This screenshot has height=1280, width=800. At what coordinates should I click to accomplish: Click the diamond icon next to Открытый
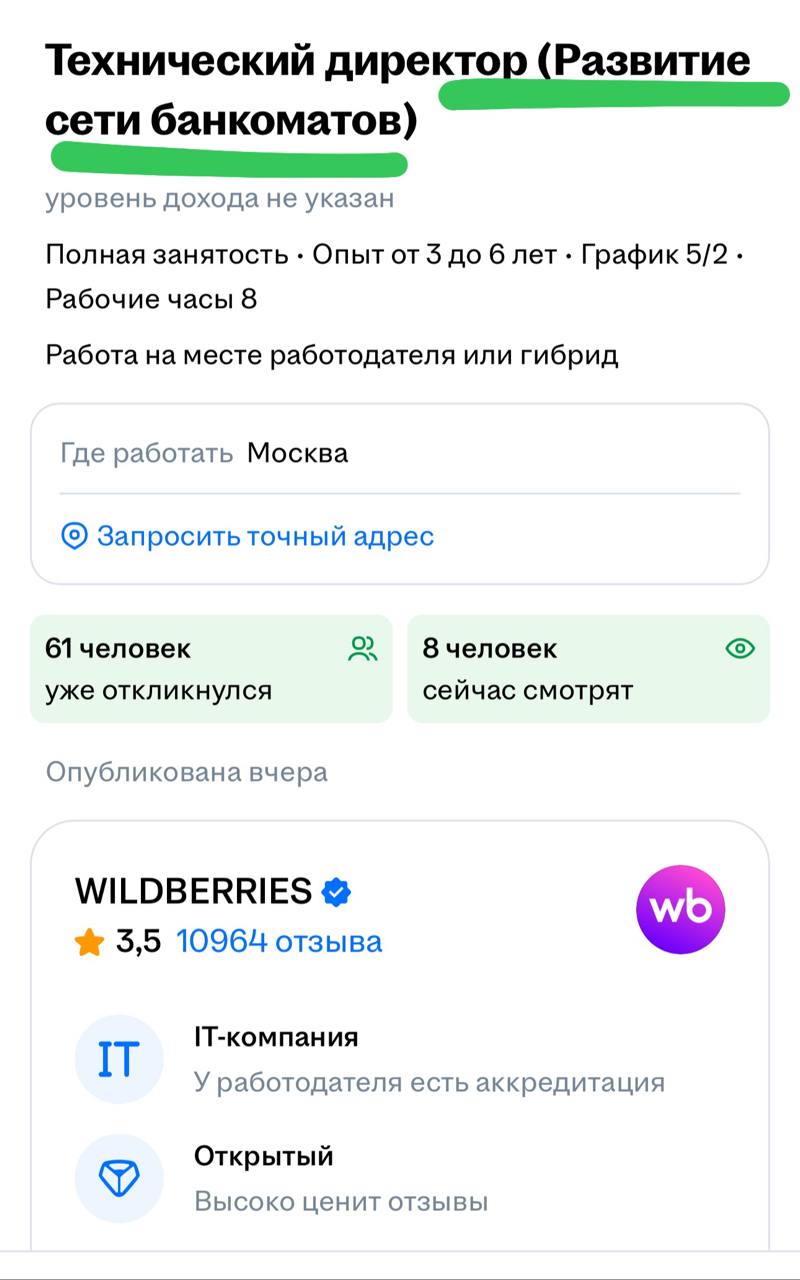tap(119, 1178)
